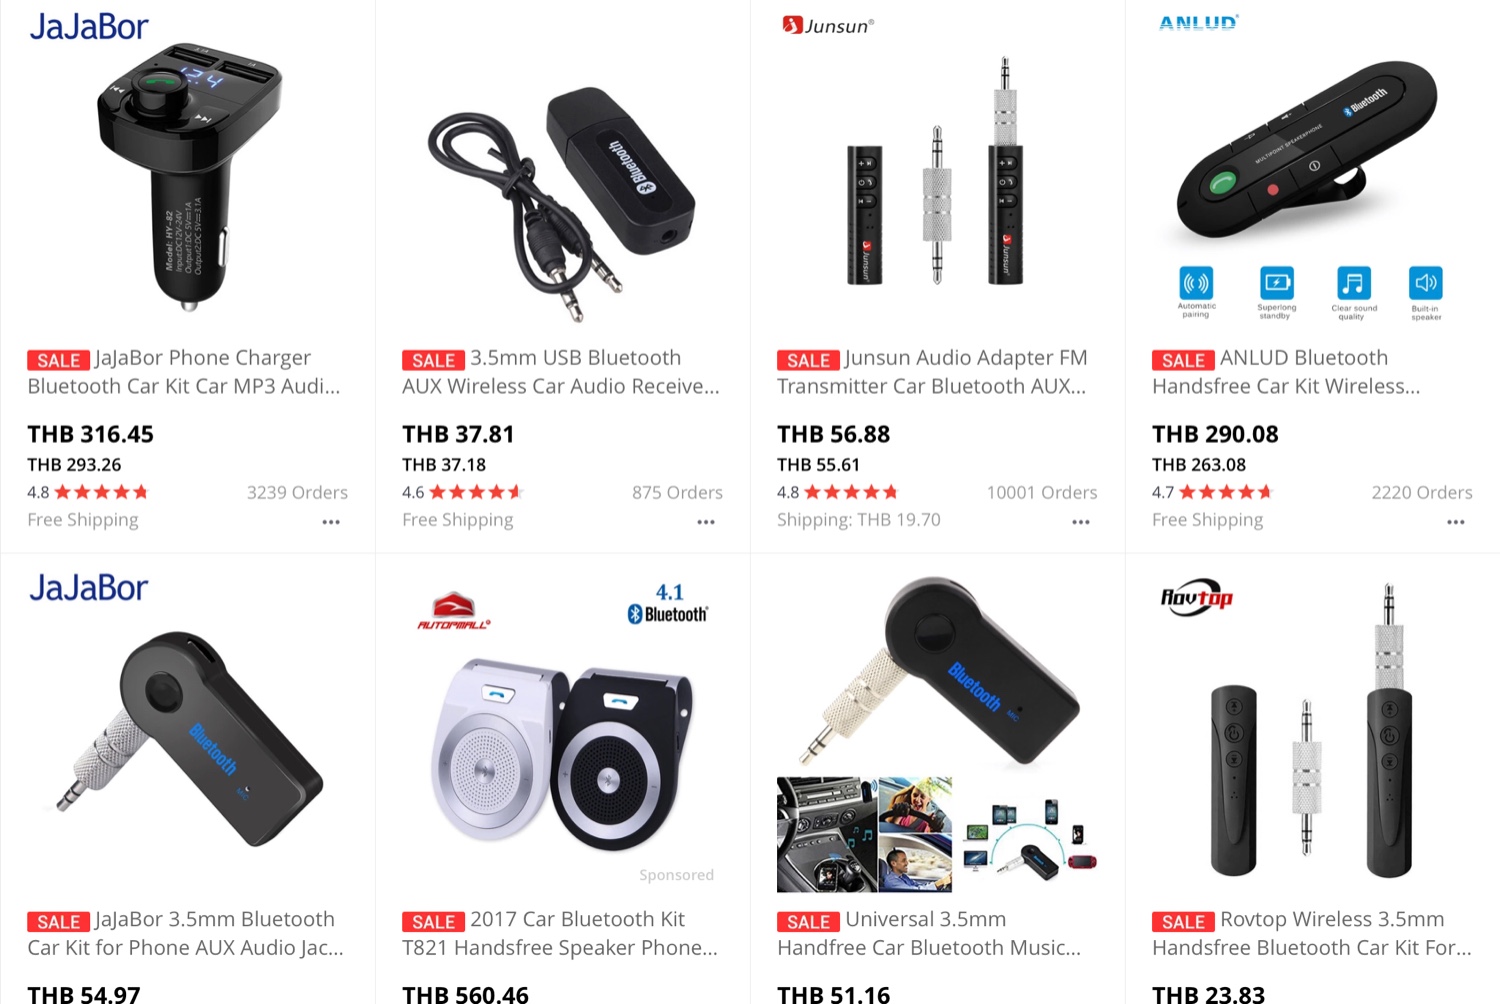Open Junsun Audio Adapter FM Transmitter title
This screenshot has height=1004, width=1500.
click(x=933, y=372)
